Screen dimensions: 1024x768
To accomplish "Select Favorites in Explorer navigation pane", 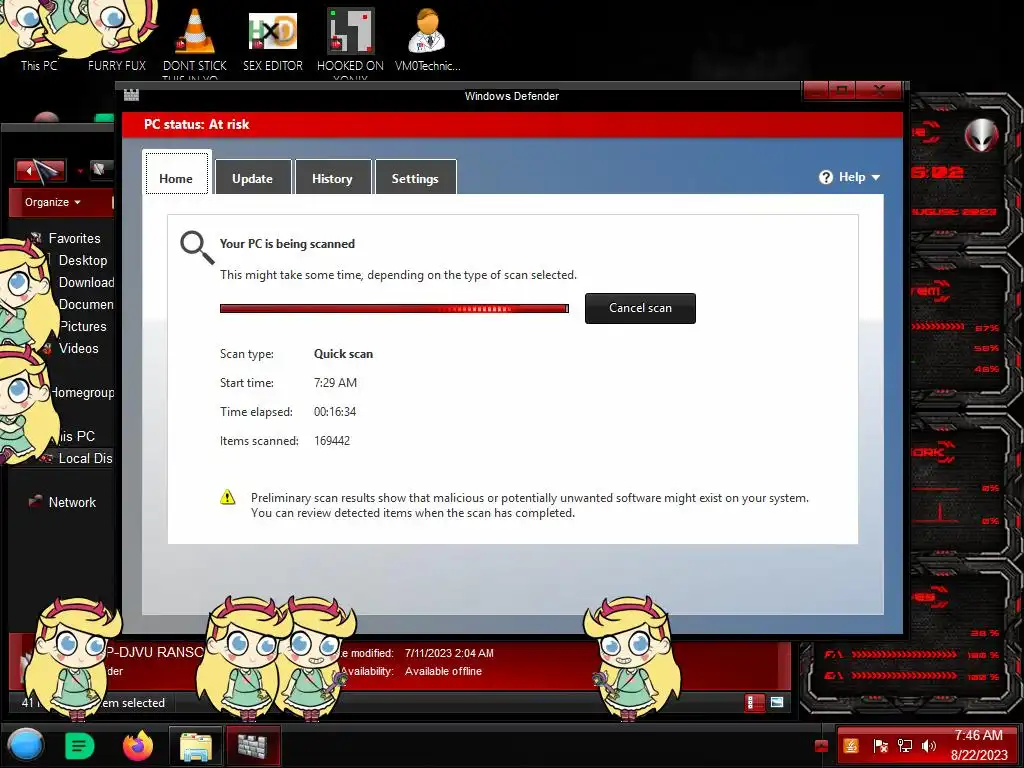I will pos(74,238).
